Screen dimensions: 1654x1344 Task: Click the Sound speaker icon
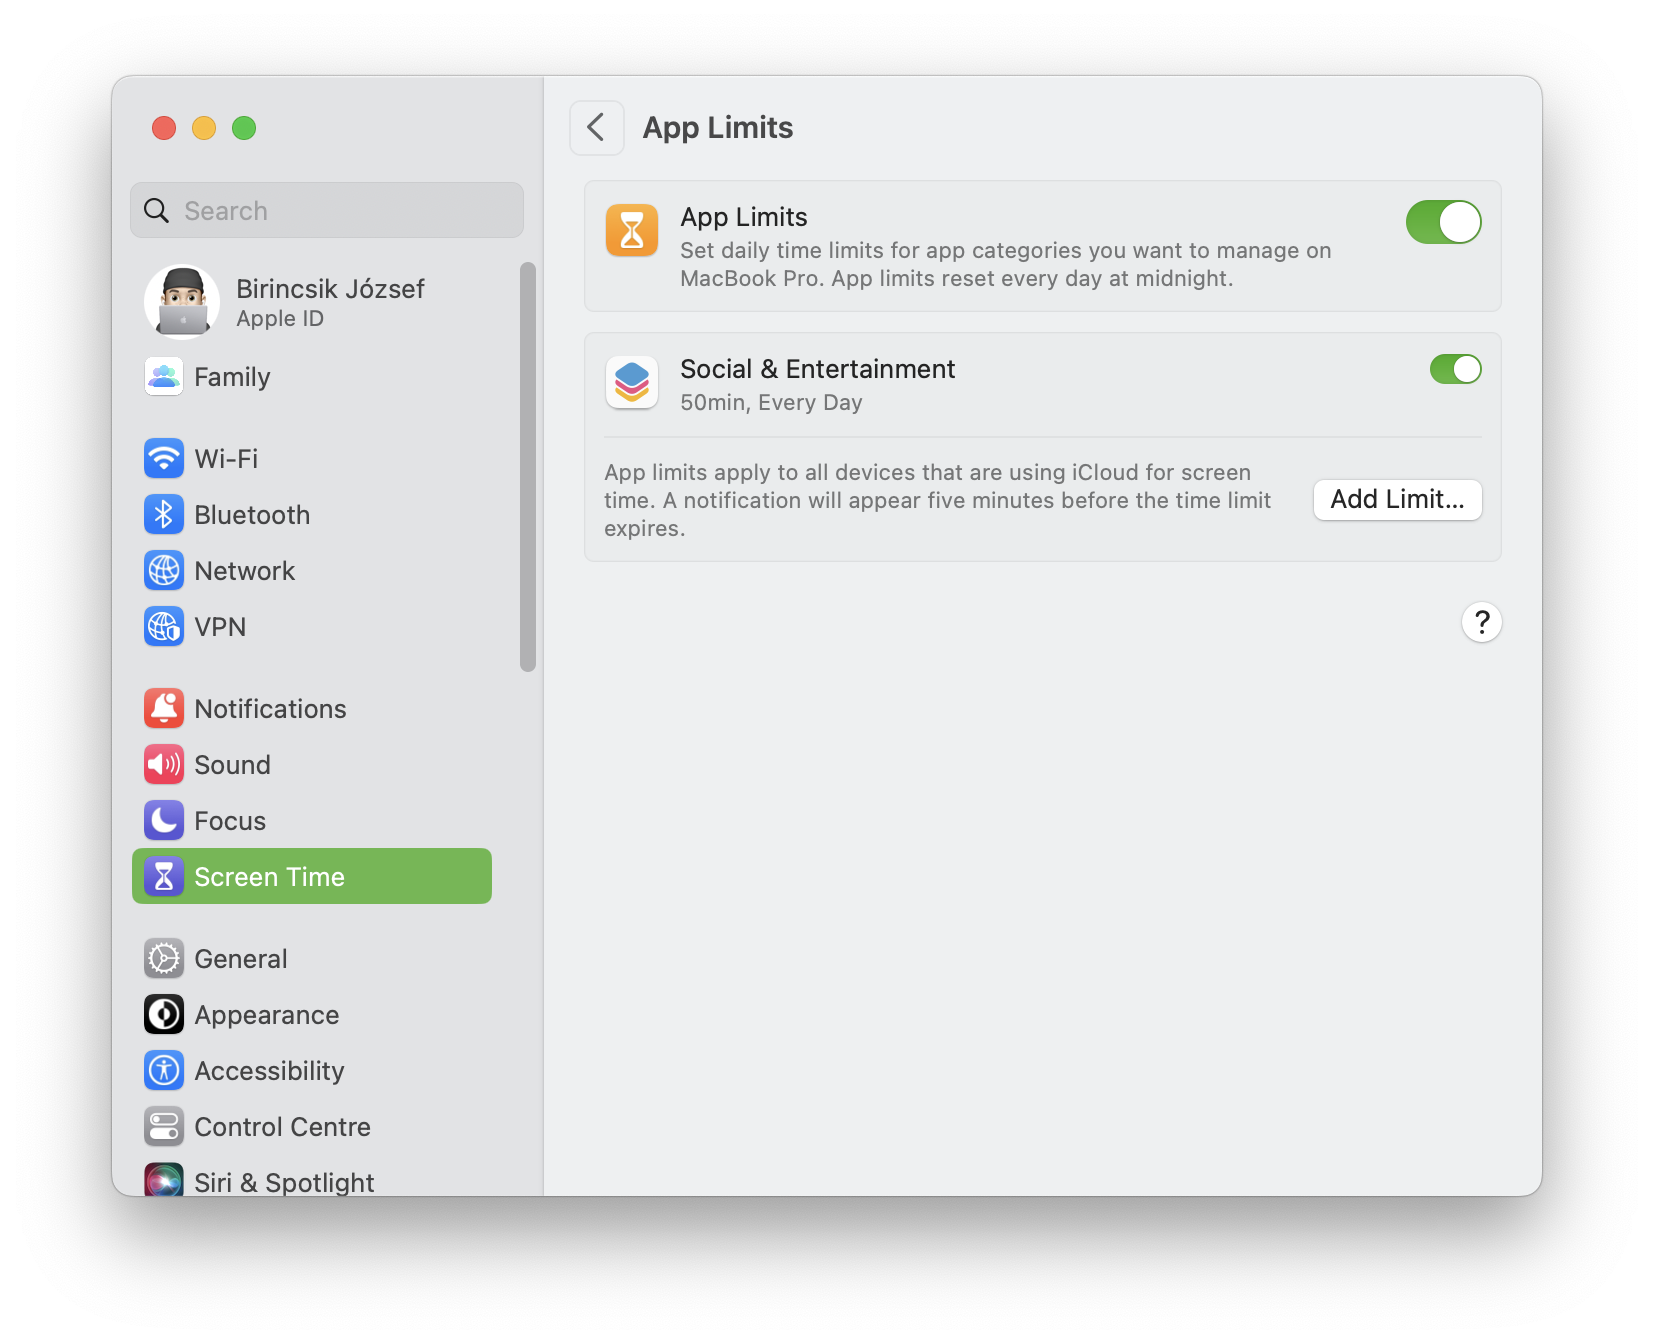click(x=164, y=765)
